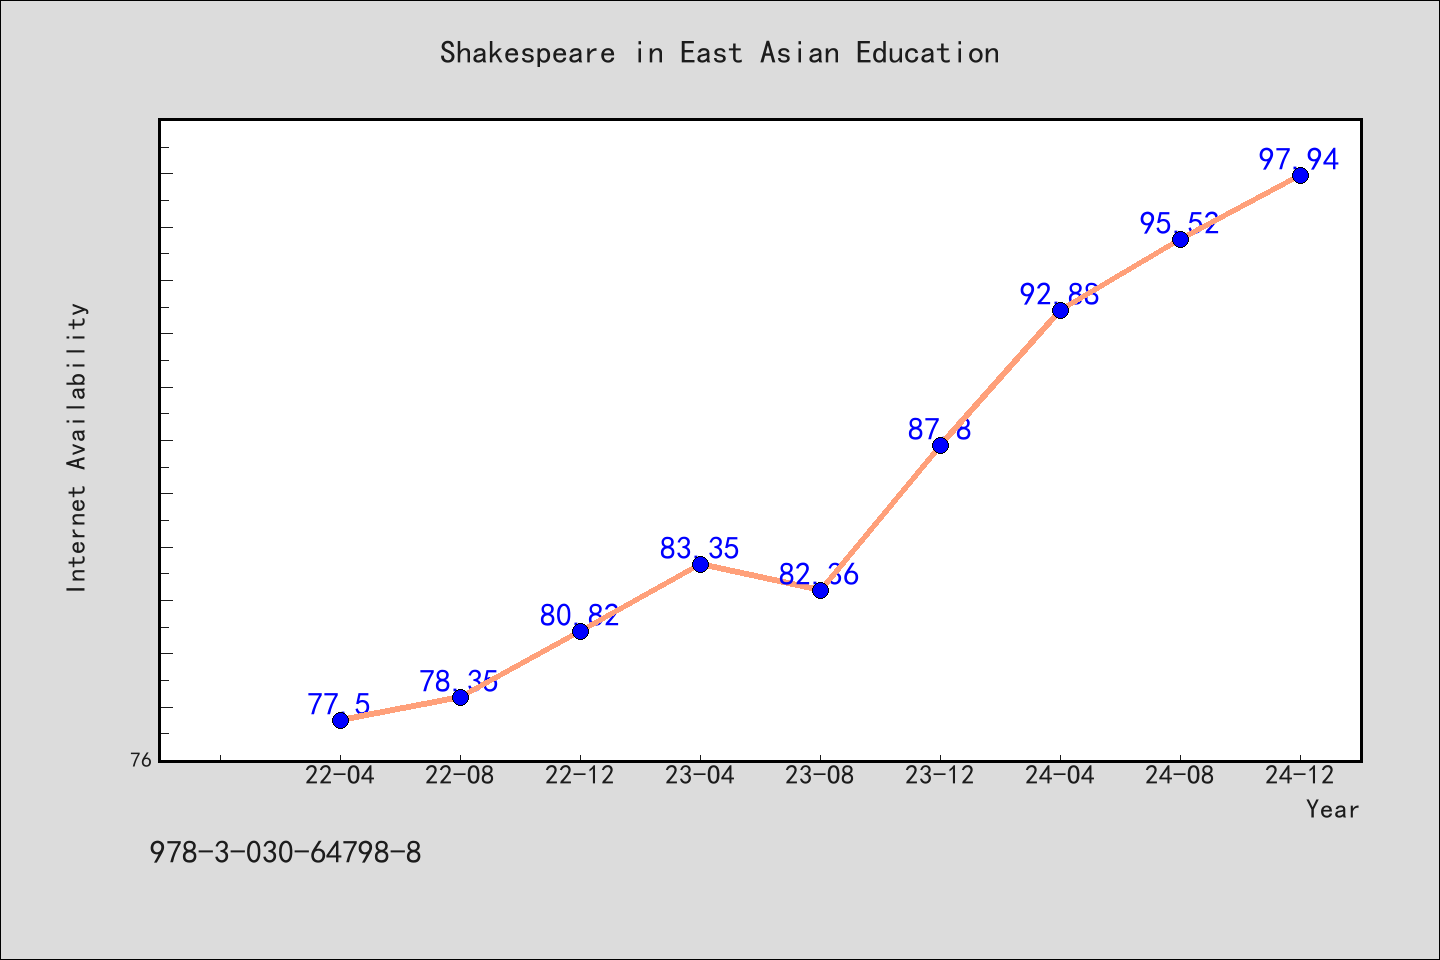Click the 23-08 data point marker
Viewport: 1440px width, 960px height.
click(820, 590)
